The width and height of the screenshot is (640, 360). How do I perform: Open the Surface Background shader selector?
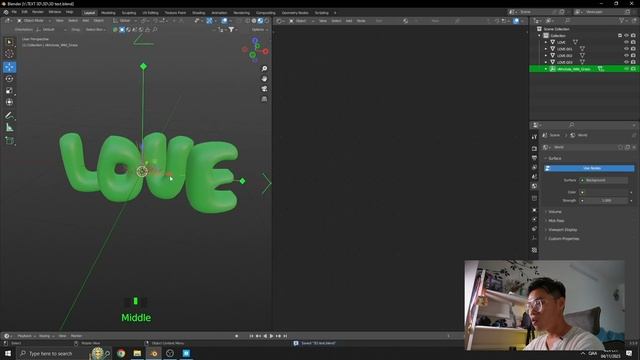[604, 180]
